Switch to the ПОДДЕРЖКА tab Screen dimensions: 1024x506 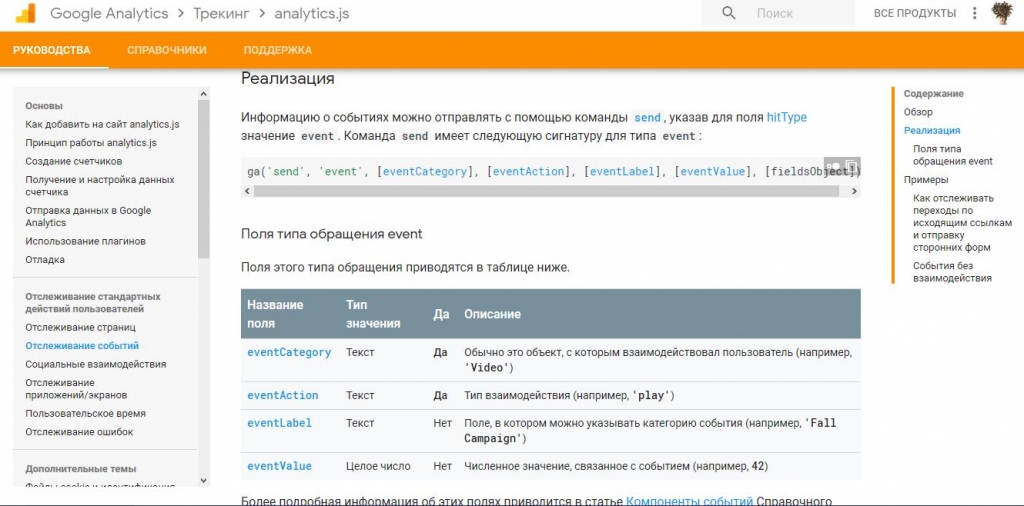(278, 50)
